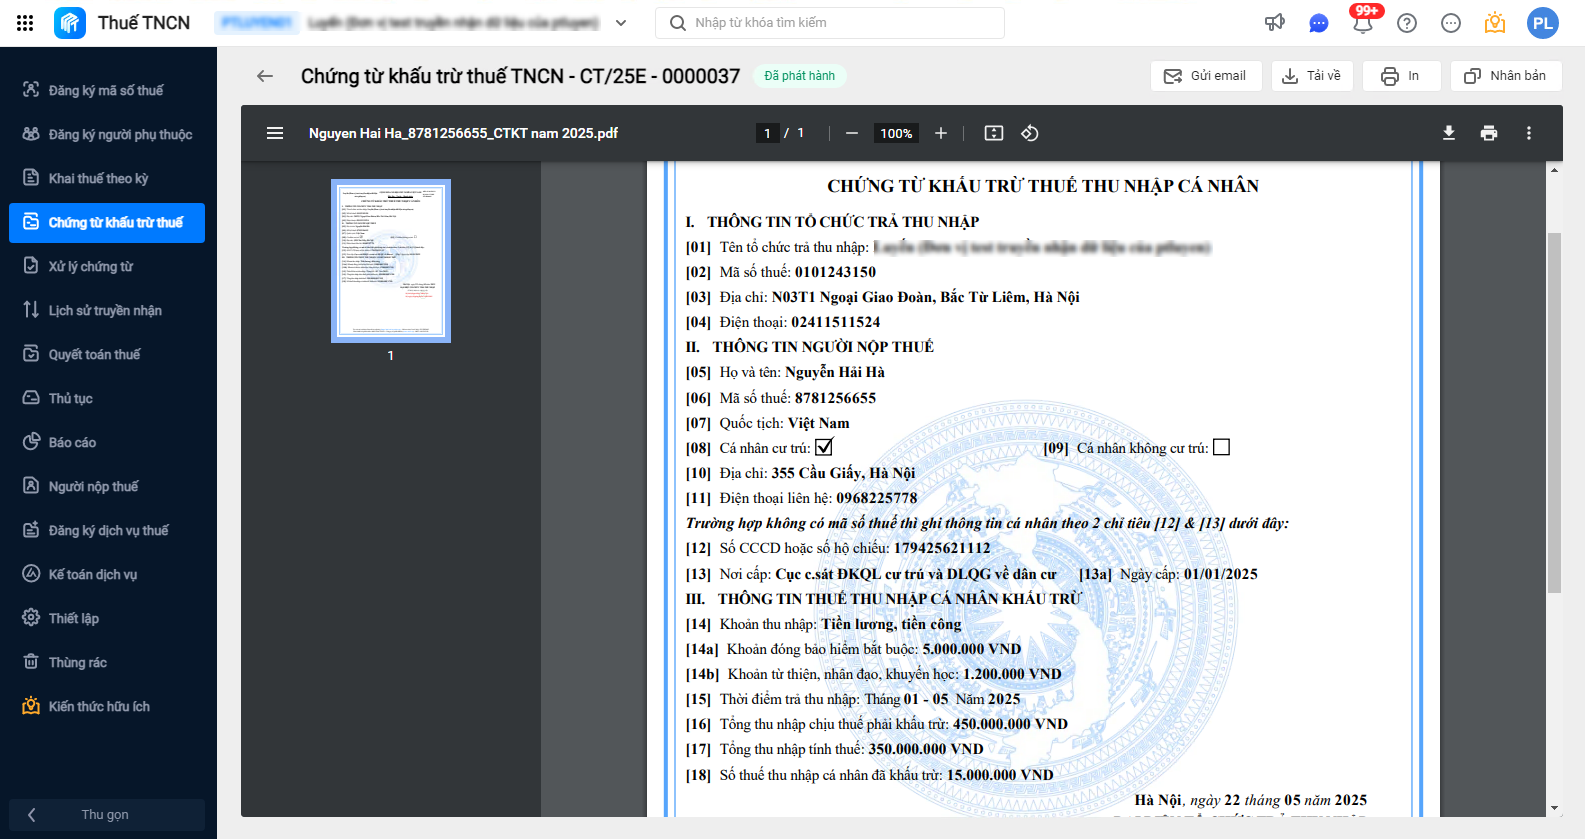Click the Cá nhân không cư trú checkbox
This screenshot has width=1585, height=839.
pos(1221,447)
